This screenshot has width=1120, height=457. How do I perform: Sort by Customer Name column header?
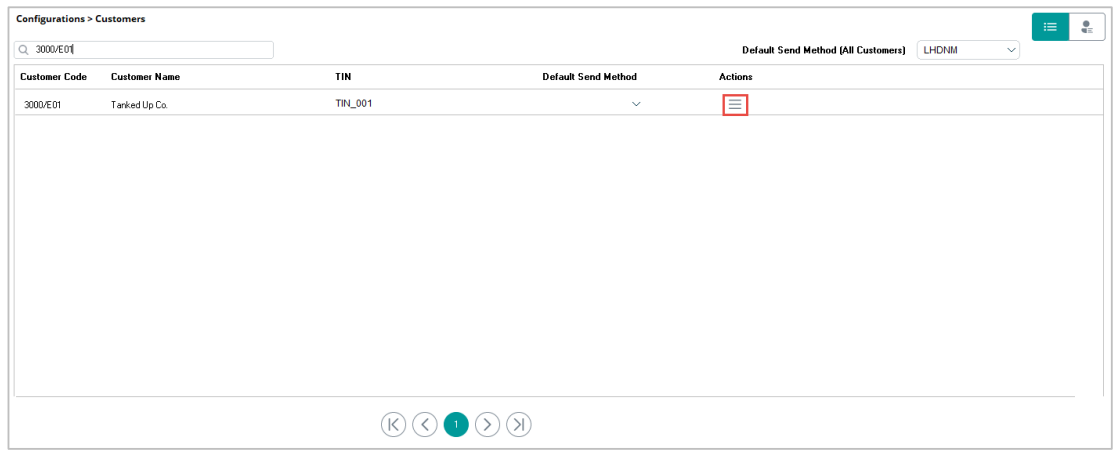[x=145, y=77]
